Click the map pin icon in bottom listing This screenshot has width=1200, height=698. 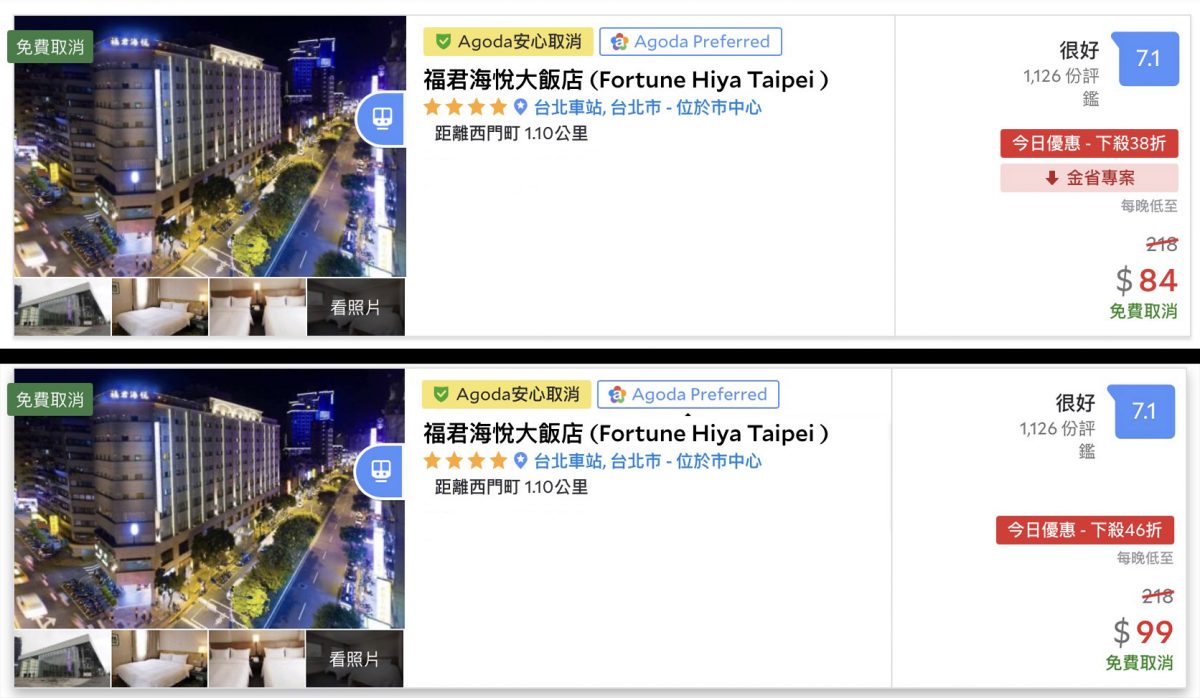[x=520, y=460]
